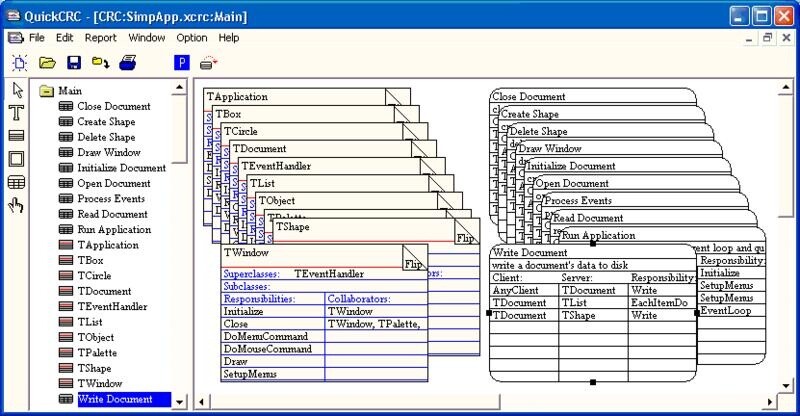This screenshot has width=800, height=416.
Task: Click the canvas horizontal scrollbar thumb
Action: point(354,402)
